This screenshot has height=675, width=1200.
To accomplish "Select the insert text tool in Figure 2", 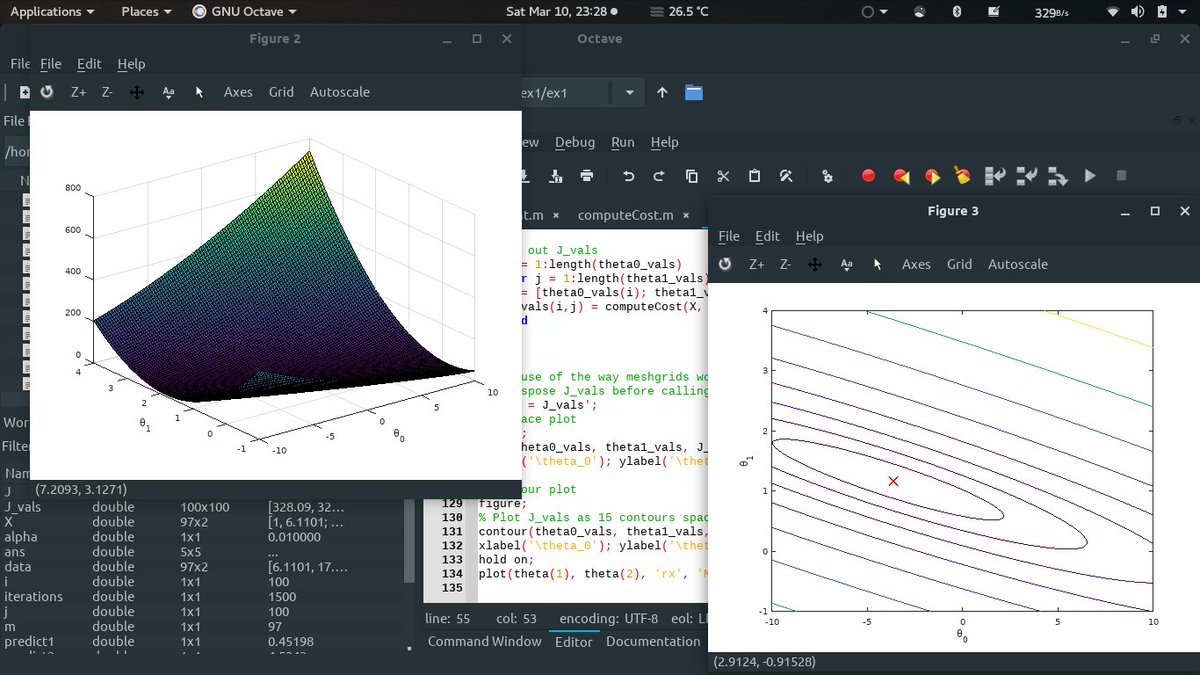I will 168,92.
